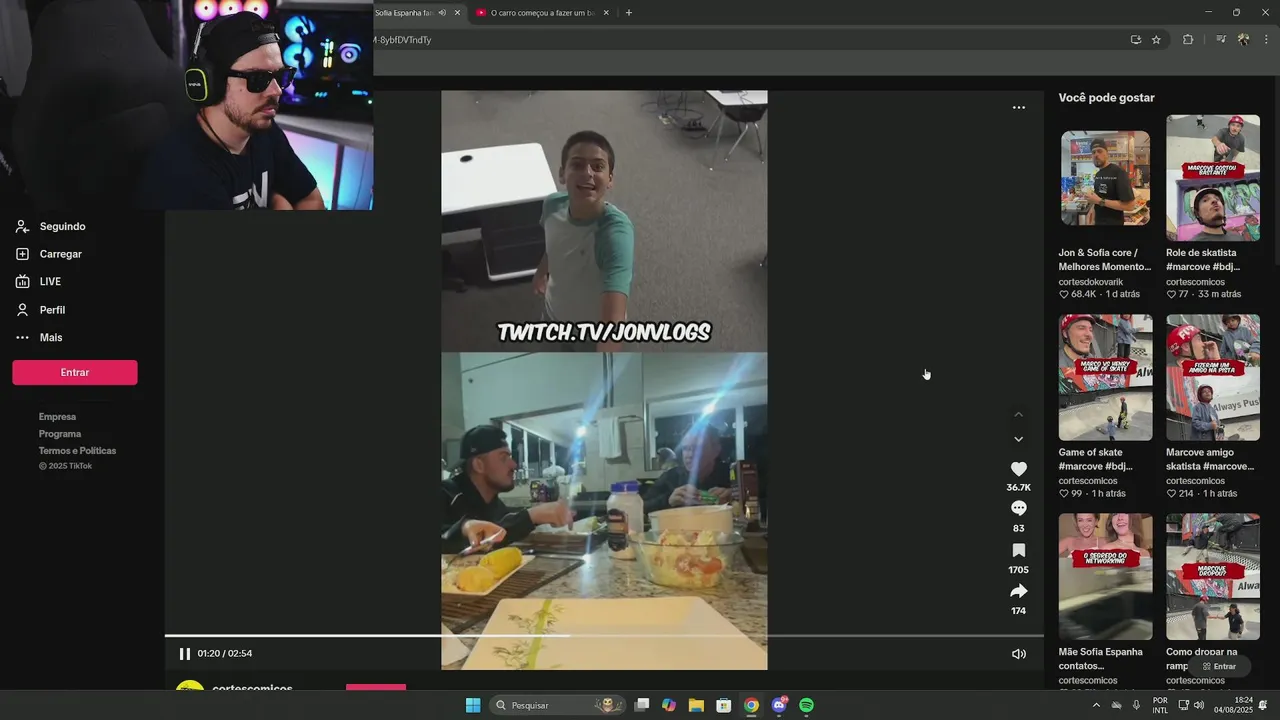Image resolution: width=1280 pixels, height=720 pixels.
Task: Open Seguindo in the TikTok sidebar
Action: coord(62,227)
